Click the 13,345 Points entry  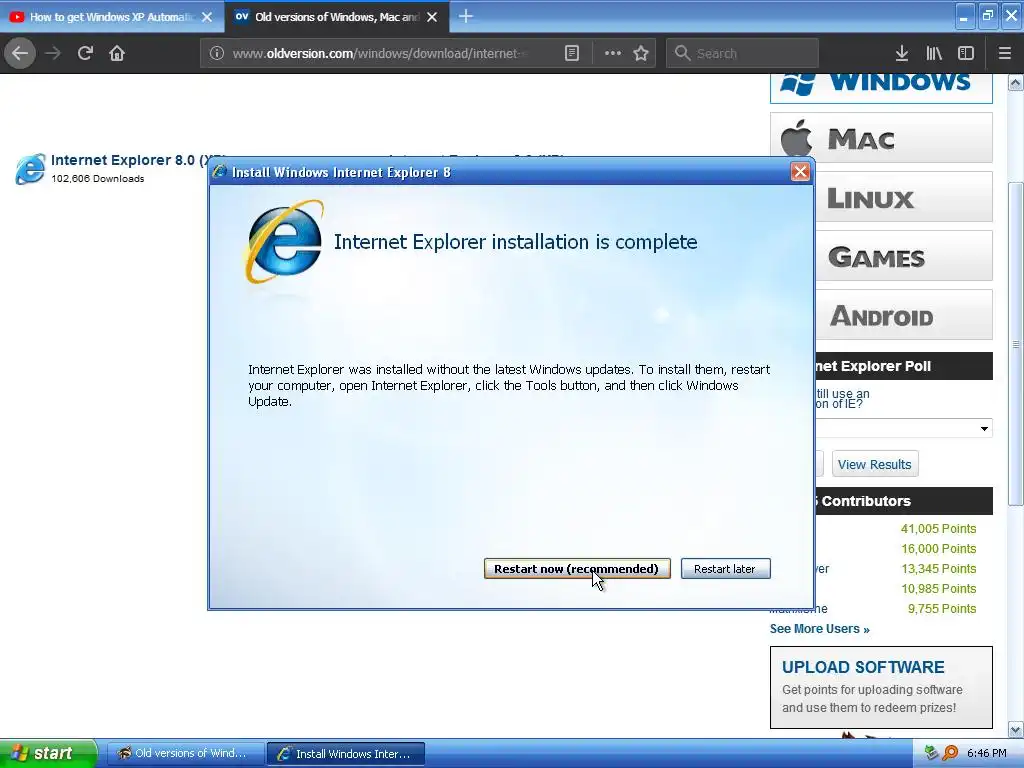click(938, 569)
